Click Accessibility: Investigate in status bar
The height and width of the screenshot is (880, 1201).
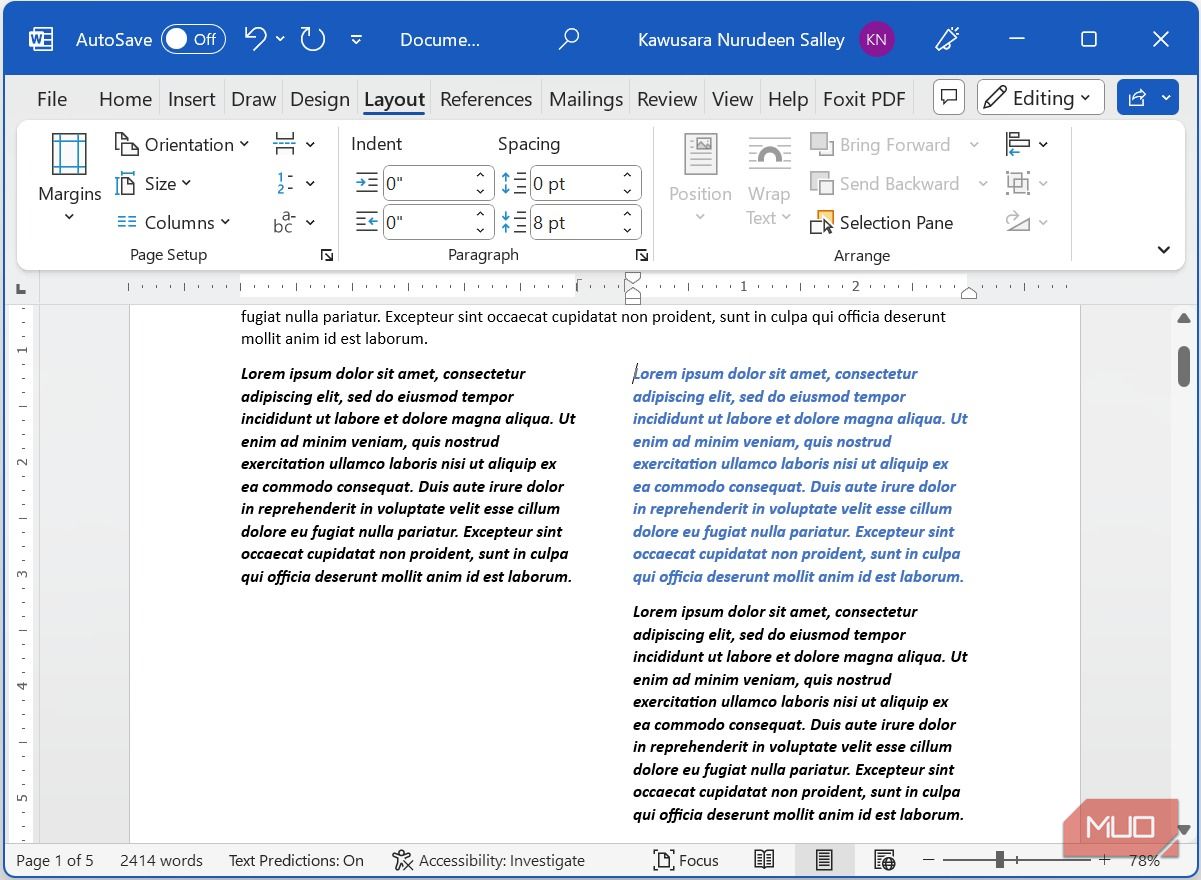pos(488,860)
